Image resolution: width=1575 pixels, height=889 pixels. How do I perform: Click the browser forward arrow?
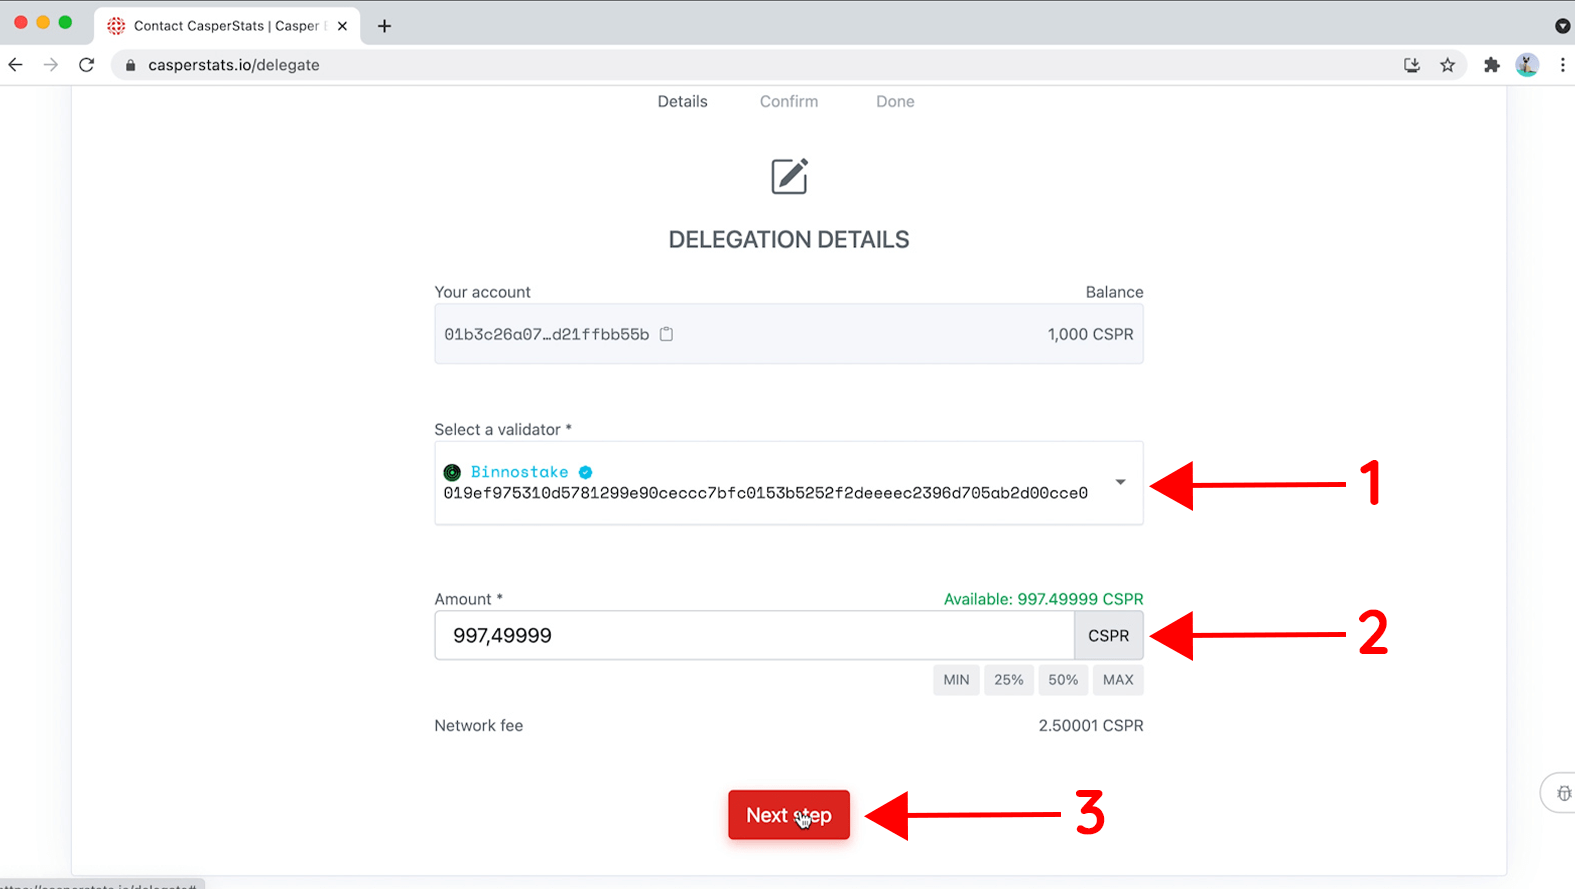pyautogui.click(x=51, y=65)
